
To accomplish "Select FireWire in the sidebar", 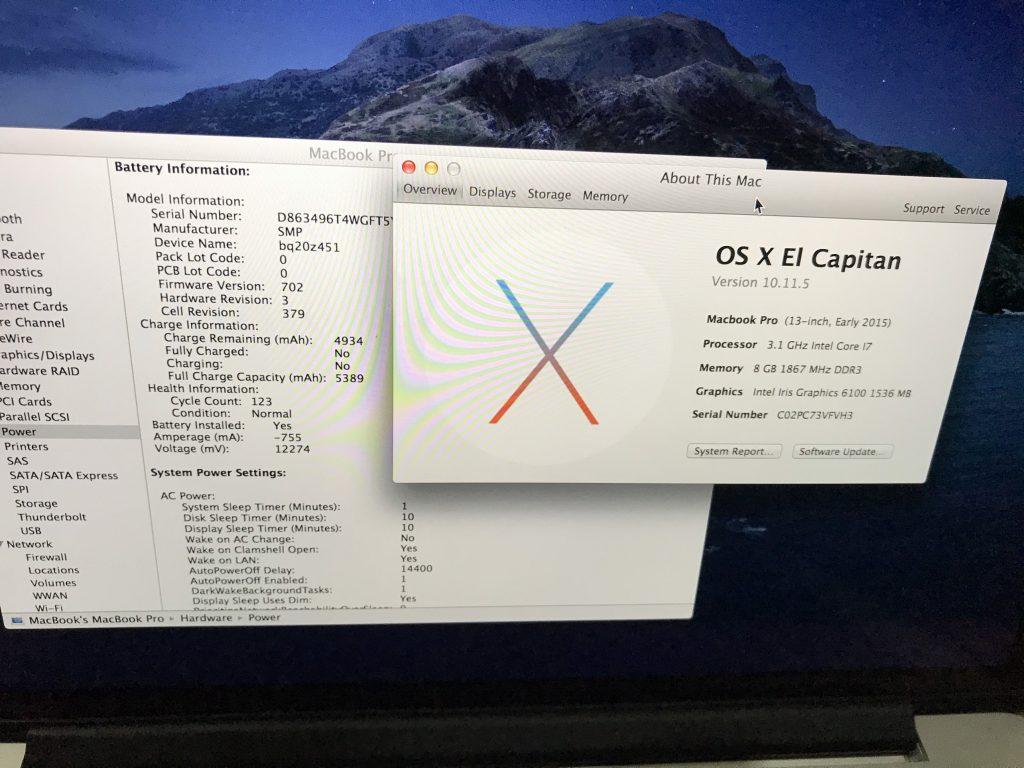I will [x=16, y=338].
